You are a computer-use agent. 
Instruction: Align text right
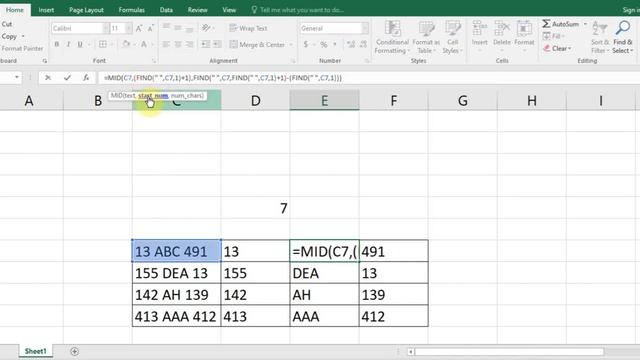189,44
